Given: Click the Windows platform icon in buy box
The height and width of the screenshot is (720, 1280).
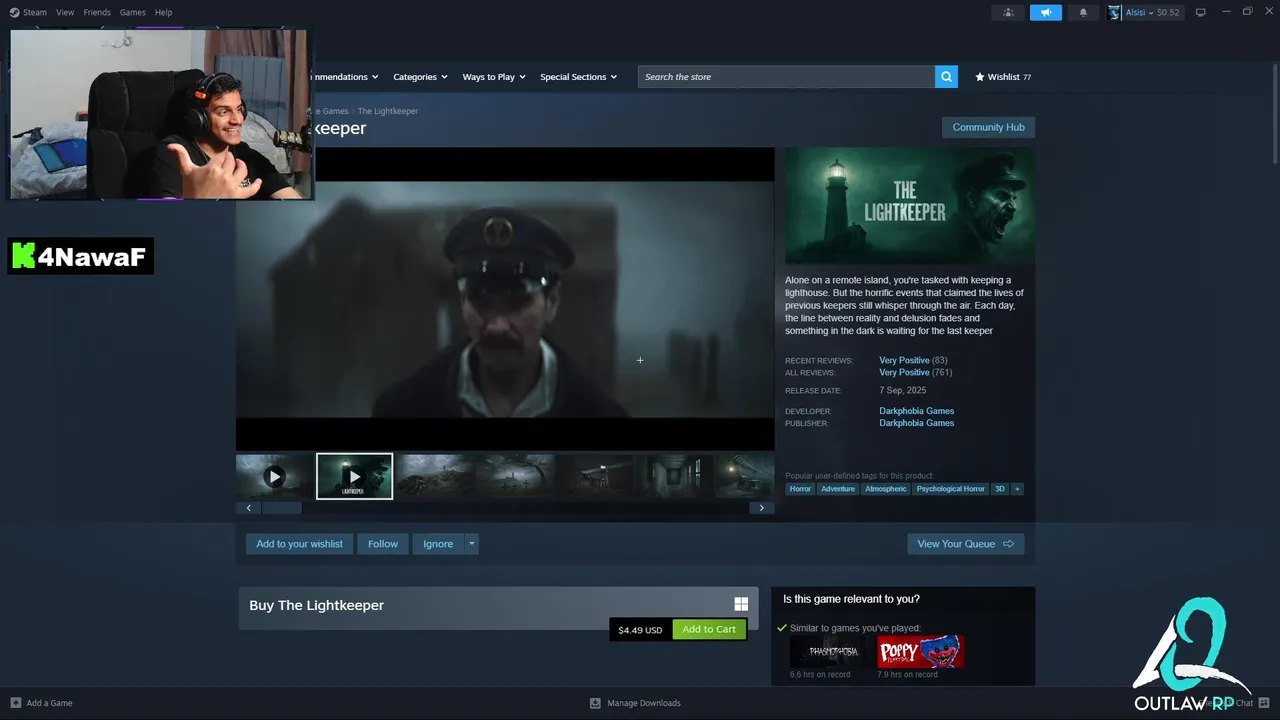Looking at the screenshot, I should 741,604.
